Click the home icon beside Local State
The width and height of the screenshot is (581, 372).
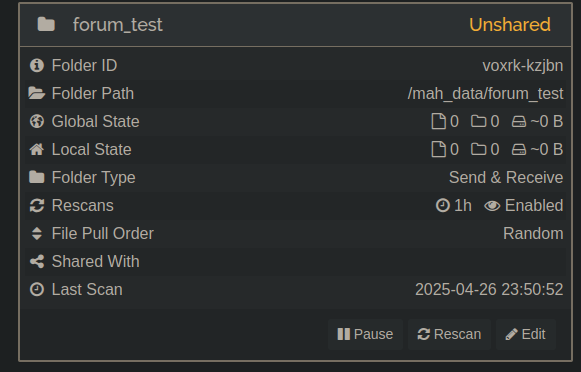(37, 149)
